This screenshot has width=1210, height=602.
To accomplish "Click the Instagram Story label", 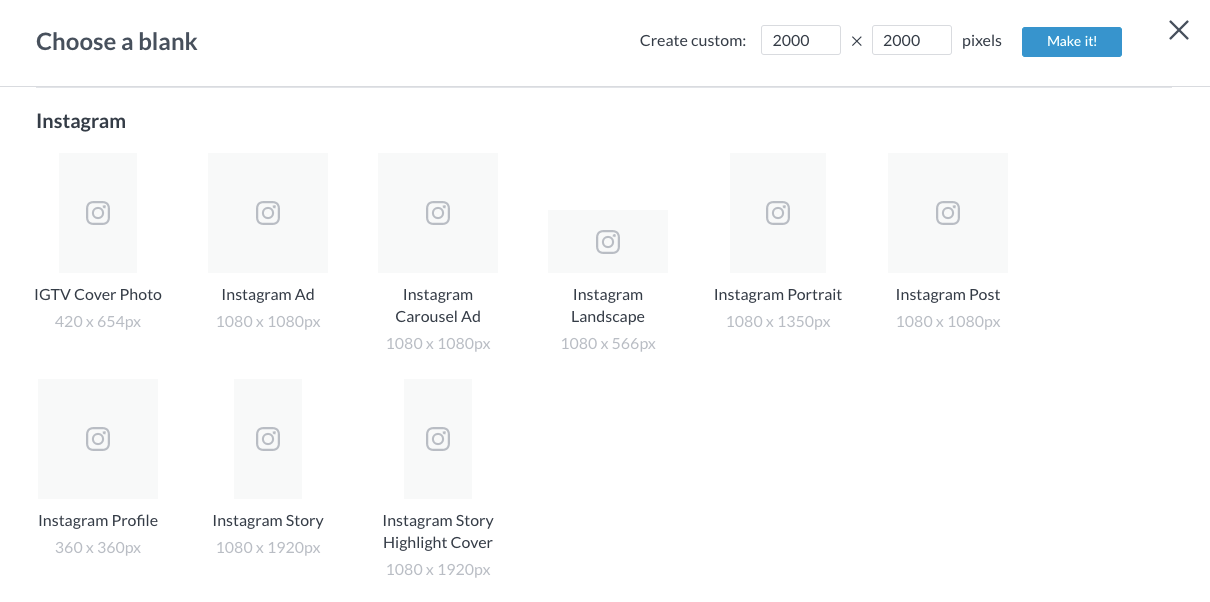I will [x=268, y=521].
